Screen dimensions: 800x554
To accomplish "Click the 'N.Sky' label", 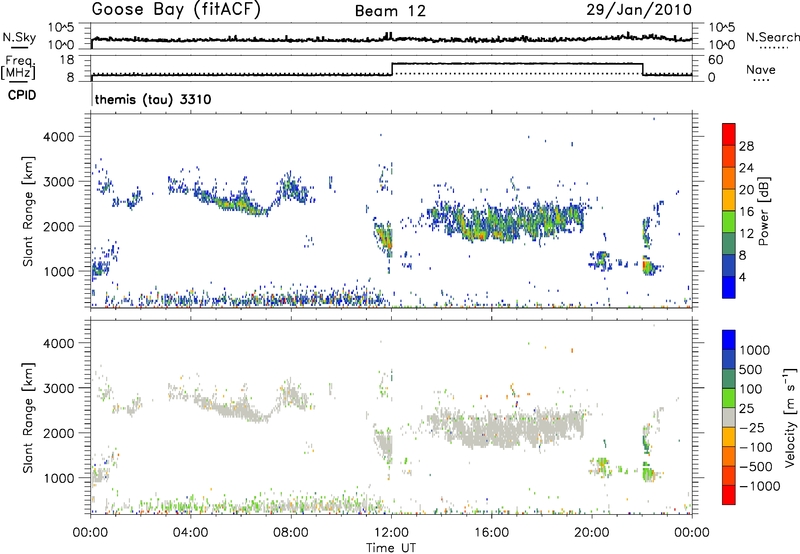I will point(19,37).
